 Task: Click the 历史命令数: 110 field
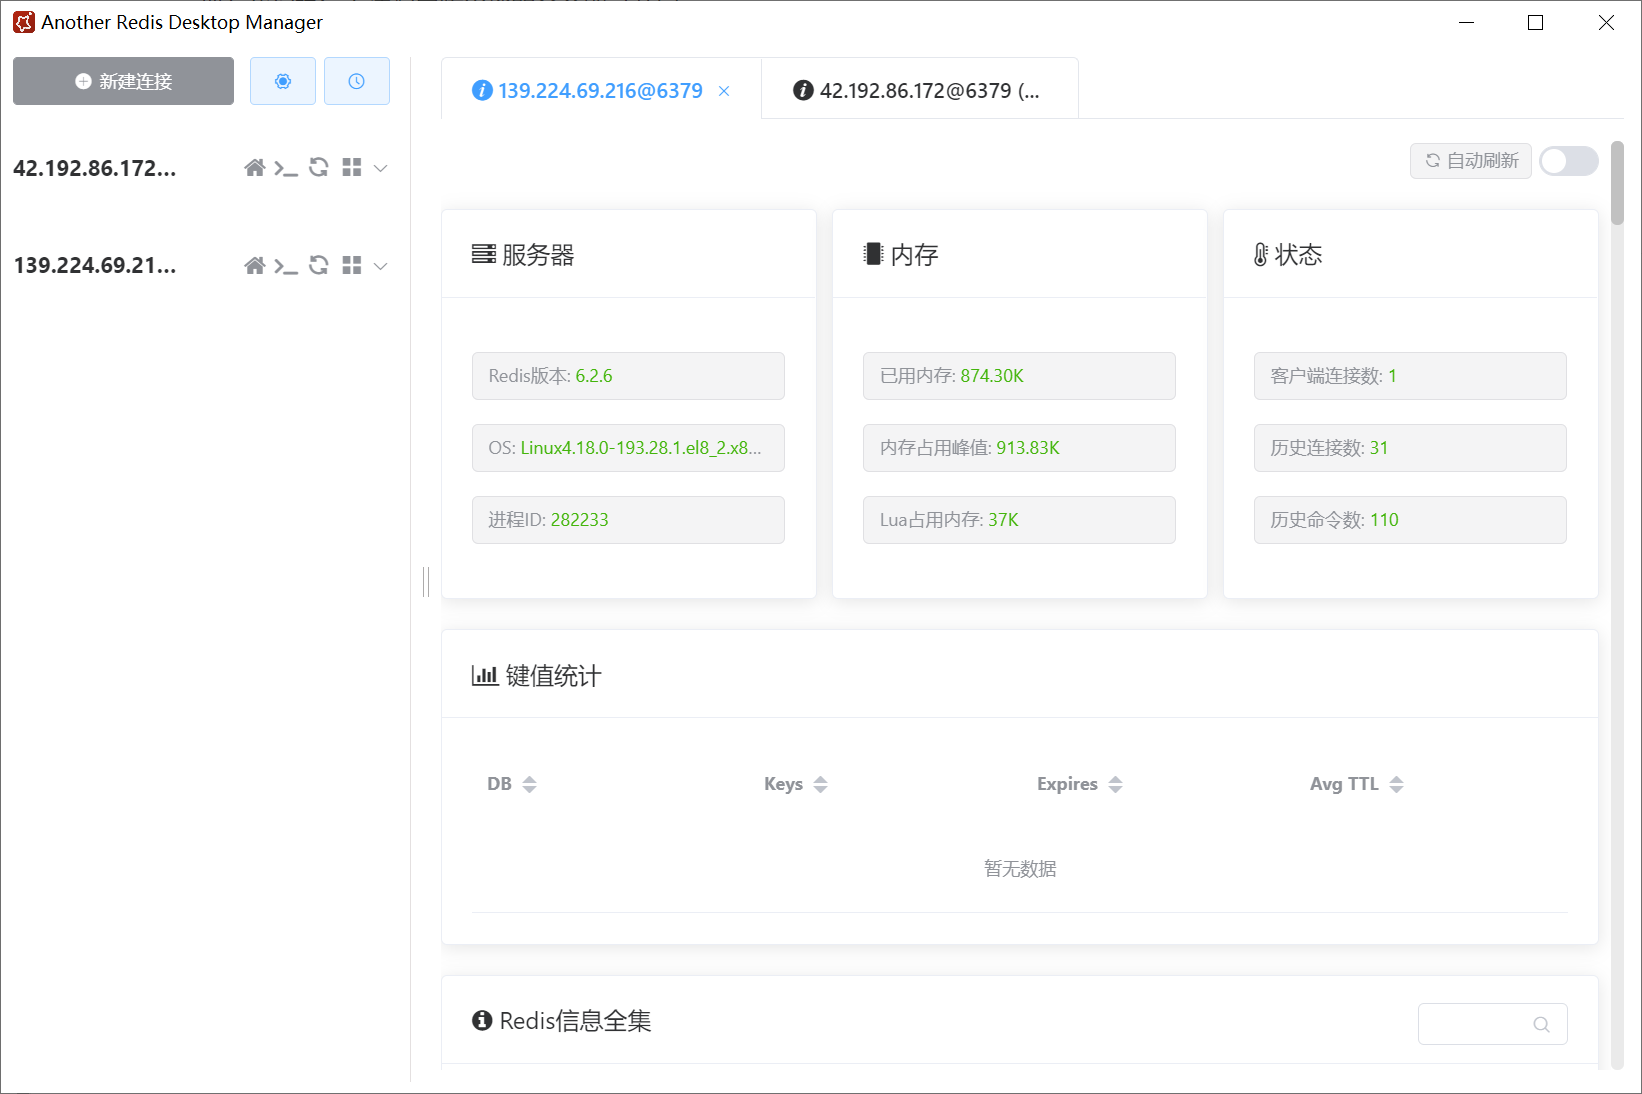pyautogui.click(x=1410, y=520)
